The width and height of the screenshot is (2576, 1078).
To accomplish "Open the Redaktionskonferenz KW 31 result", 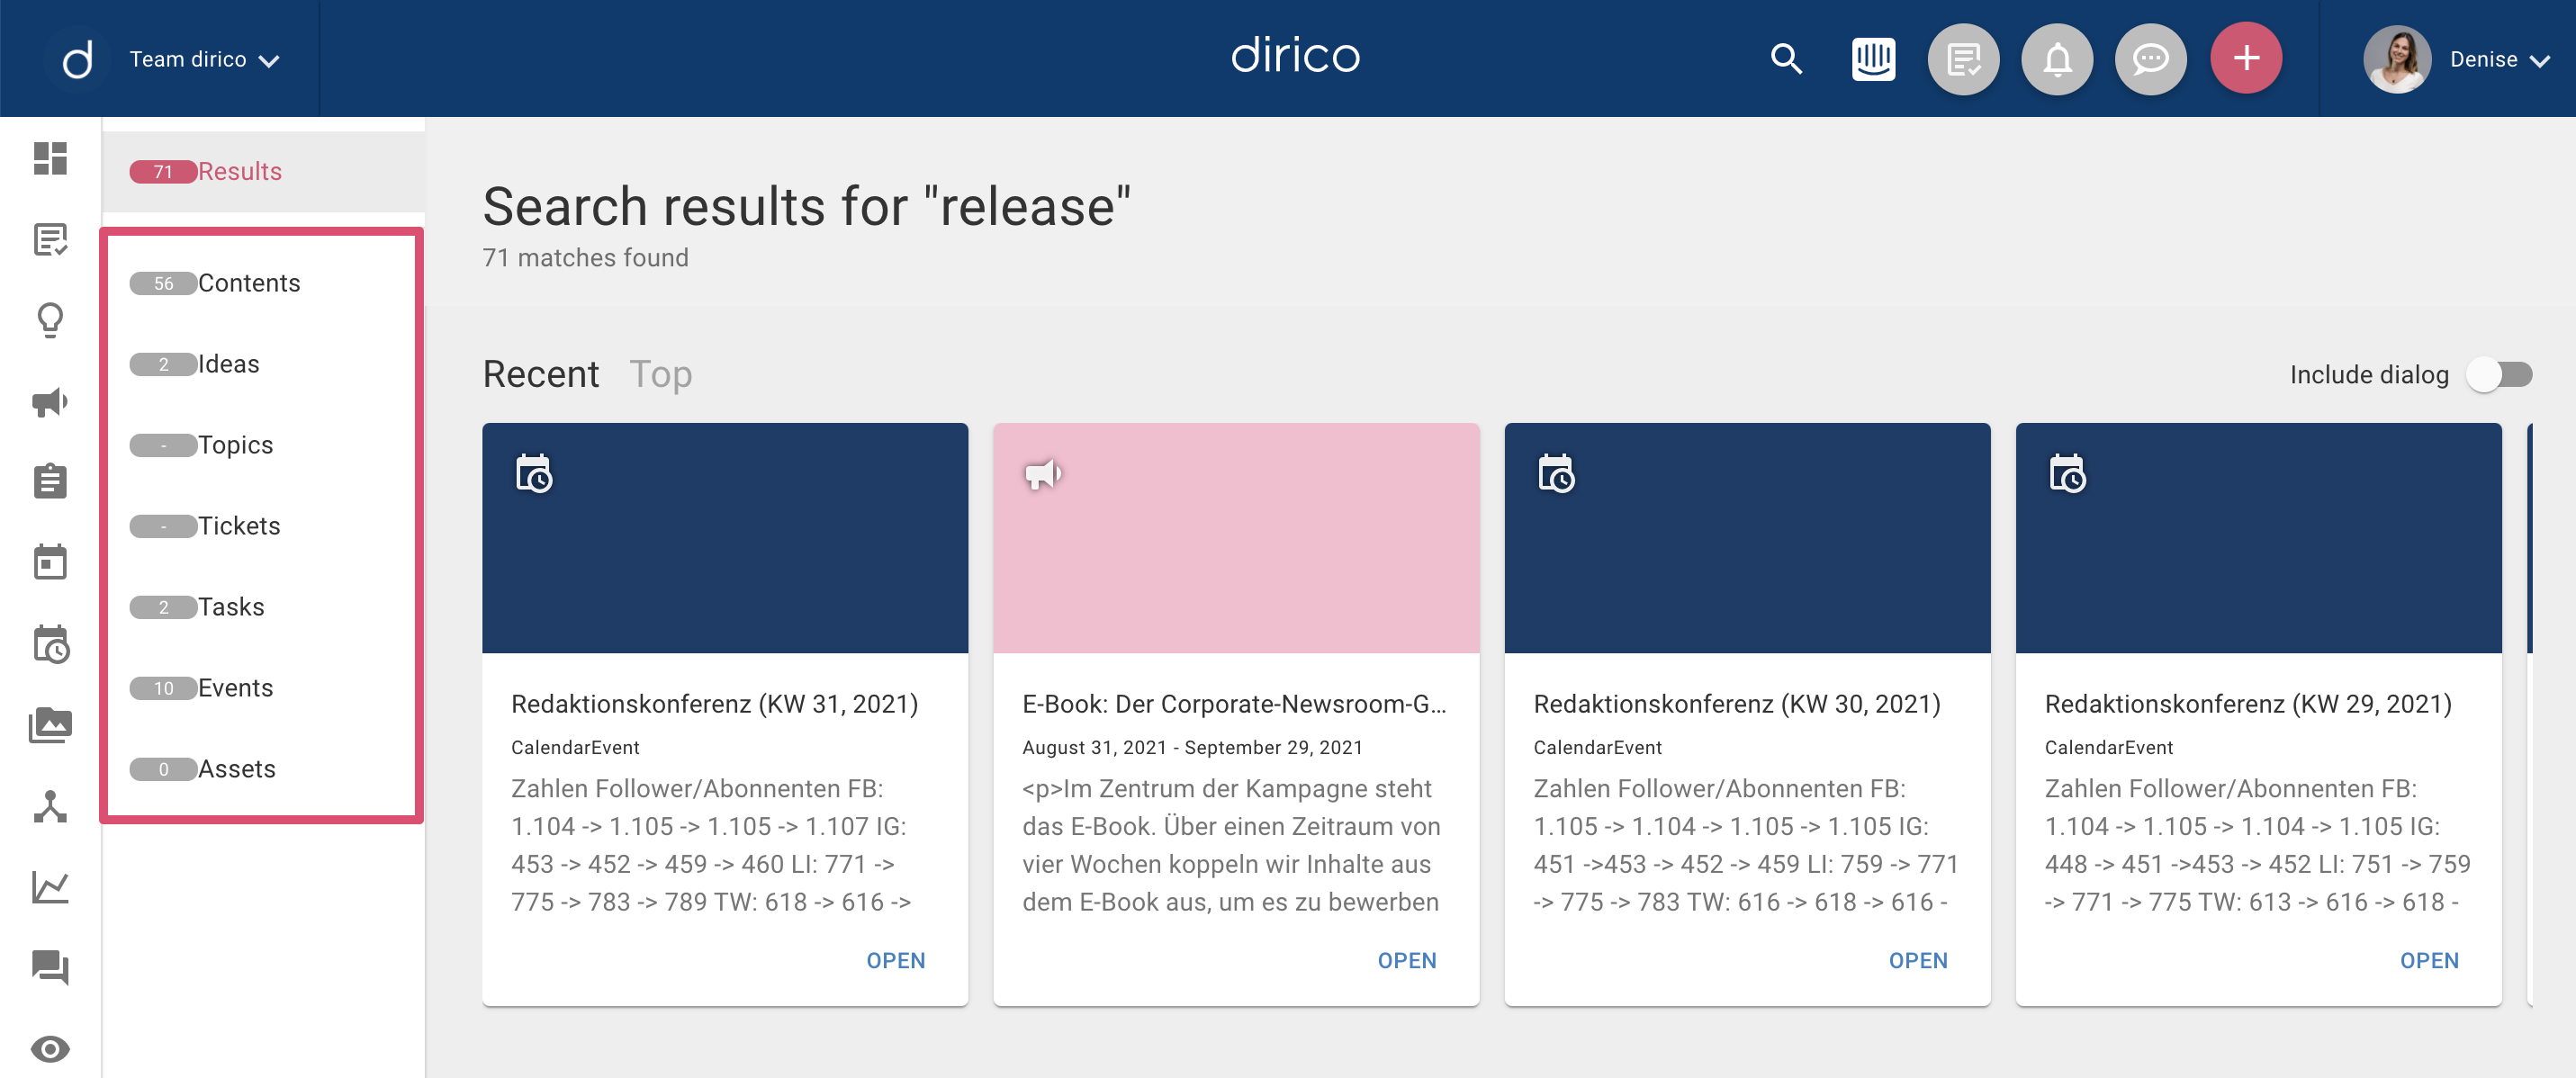I will [895, 960].
